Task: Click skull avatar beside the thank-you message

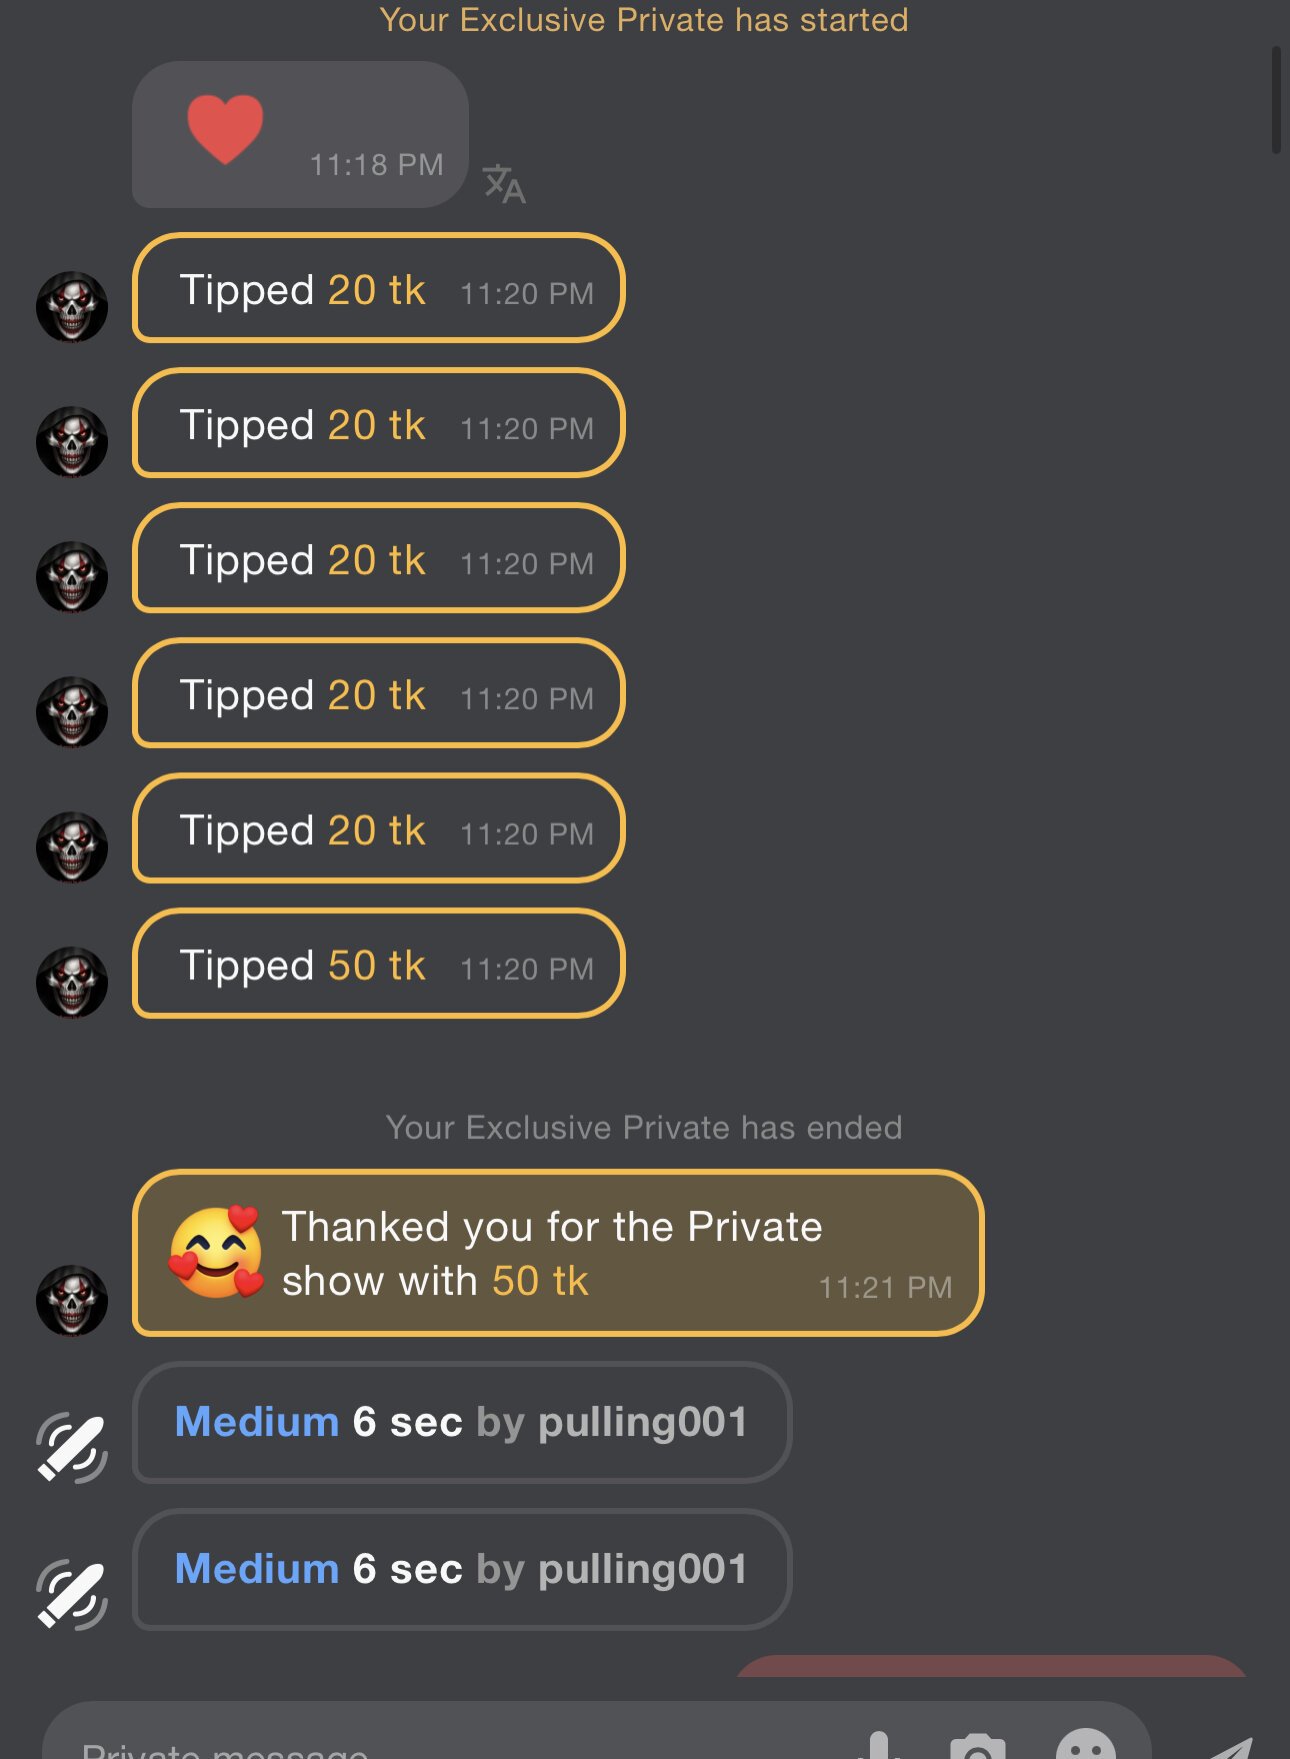Action: point(72,1300)
